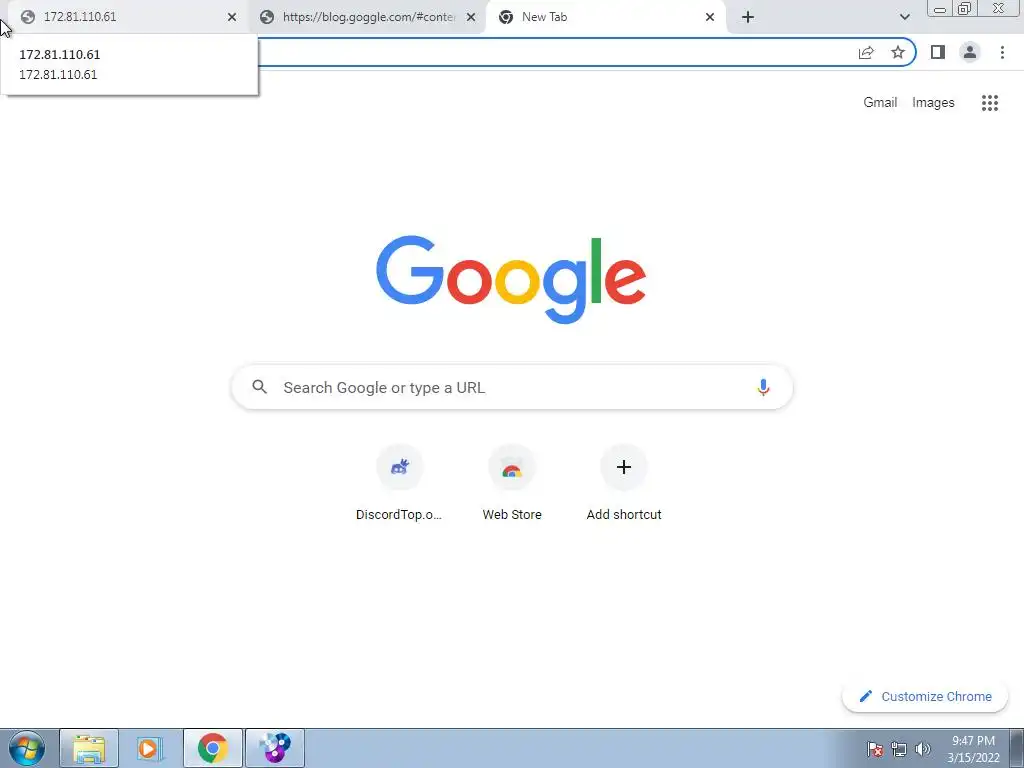The width and height of the screenshot is (1024, 768).
Task: Click the Customize Chrome button
Action: [x=925, y=696]
